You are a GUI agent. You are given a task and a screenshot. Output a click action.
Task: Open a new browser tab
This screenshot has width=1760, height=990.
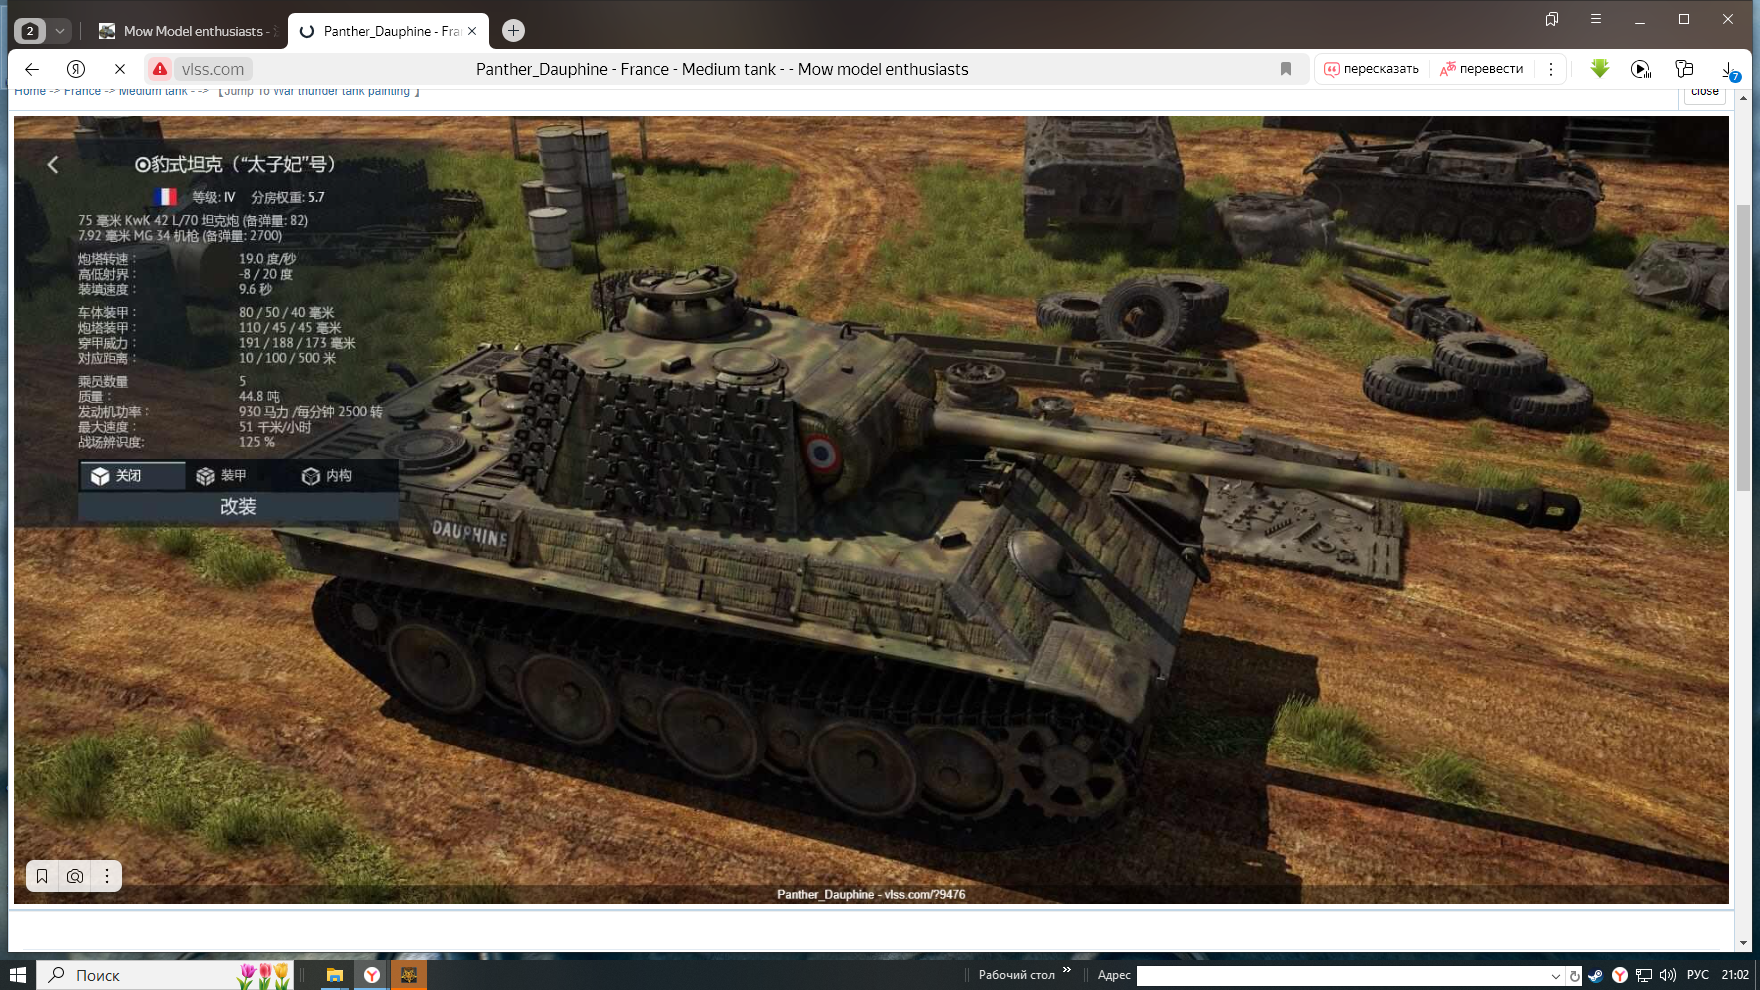pos(513,31)
